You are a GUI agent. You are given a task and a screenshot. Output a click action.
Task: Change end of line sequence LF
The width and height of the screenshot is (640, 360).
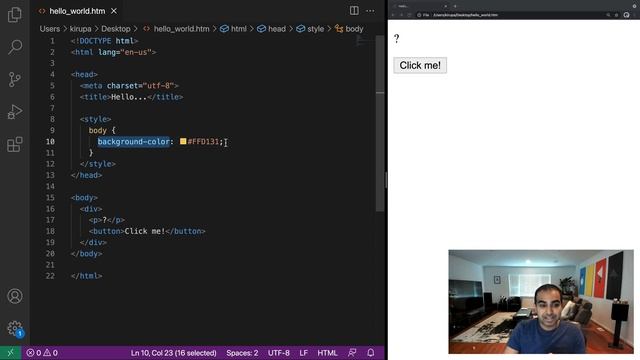[x=304, y=353]
